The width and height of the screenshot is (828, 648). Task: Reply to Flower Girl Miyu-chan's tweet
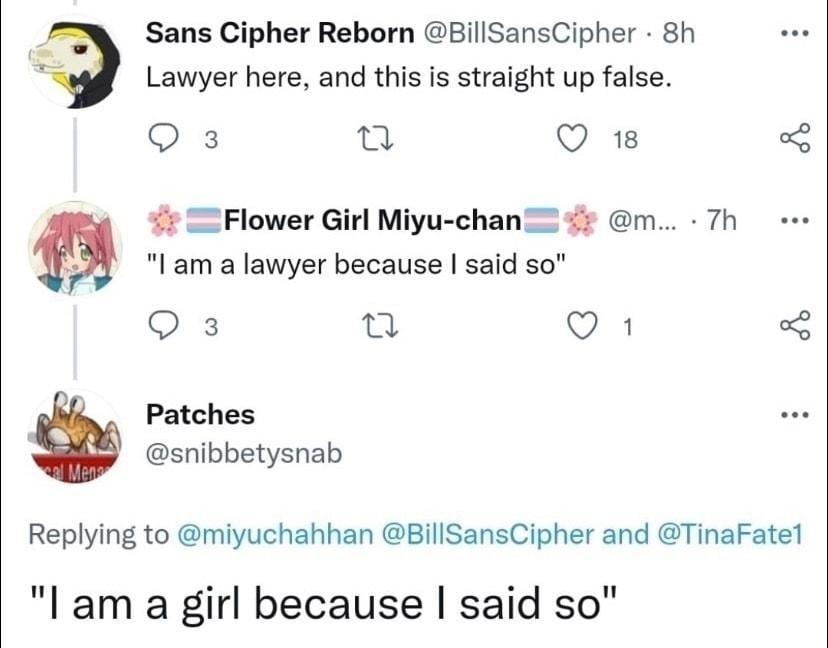click(x=163, y=325)
